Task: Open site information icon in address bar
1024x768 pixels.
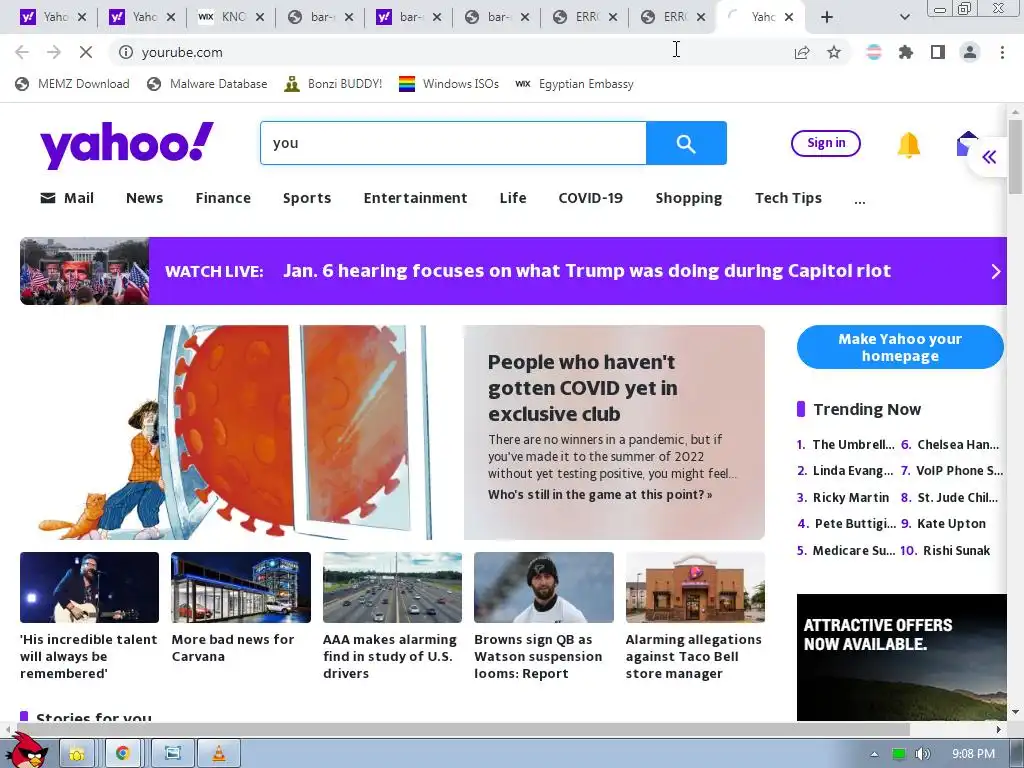Action: [126, 52]
